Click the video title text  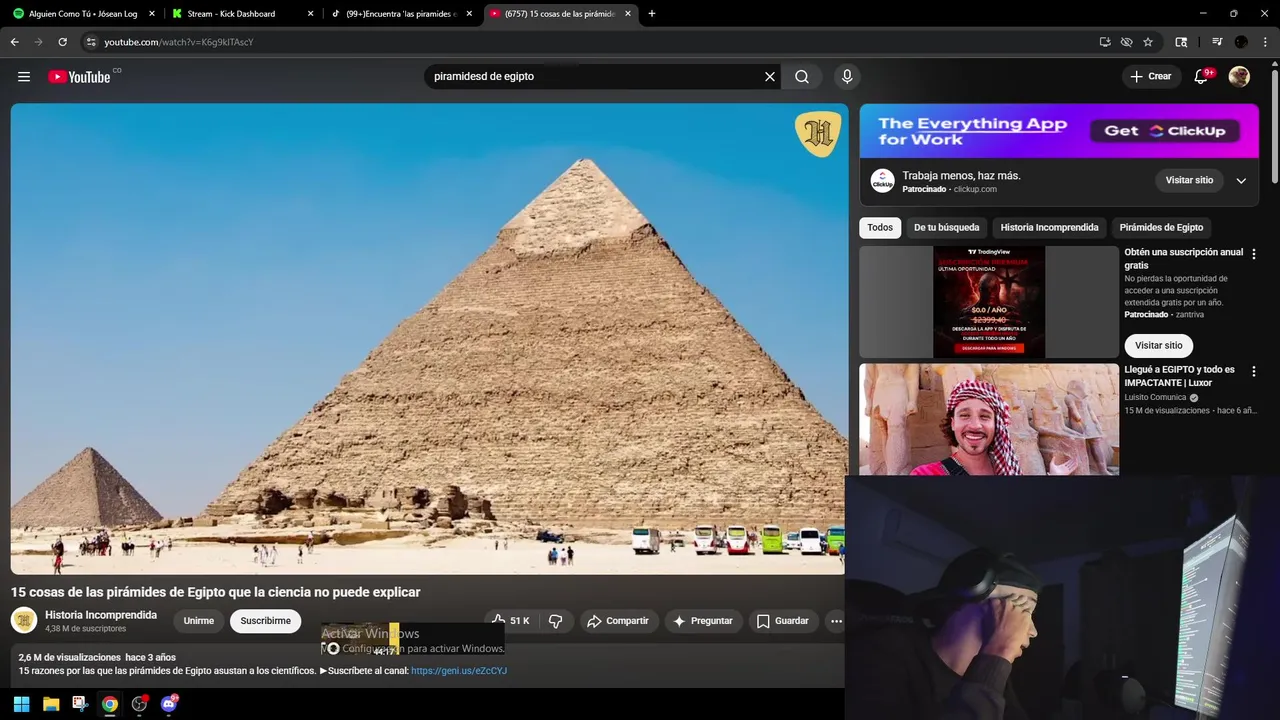[x=216, y=592]
